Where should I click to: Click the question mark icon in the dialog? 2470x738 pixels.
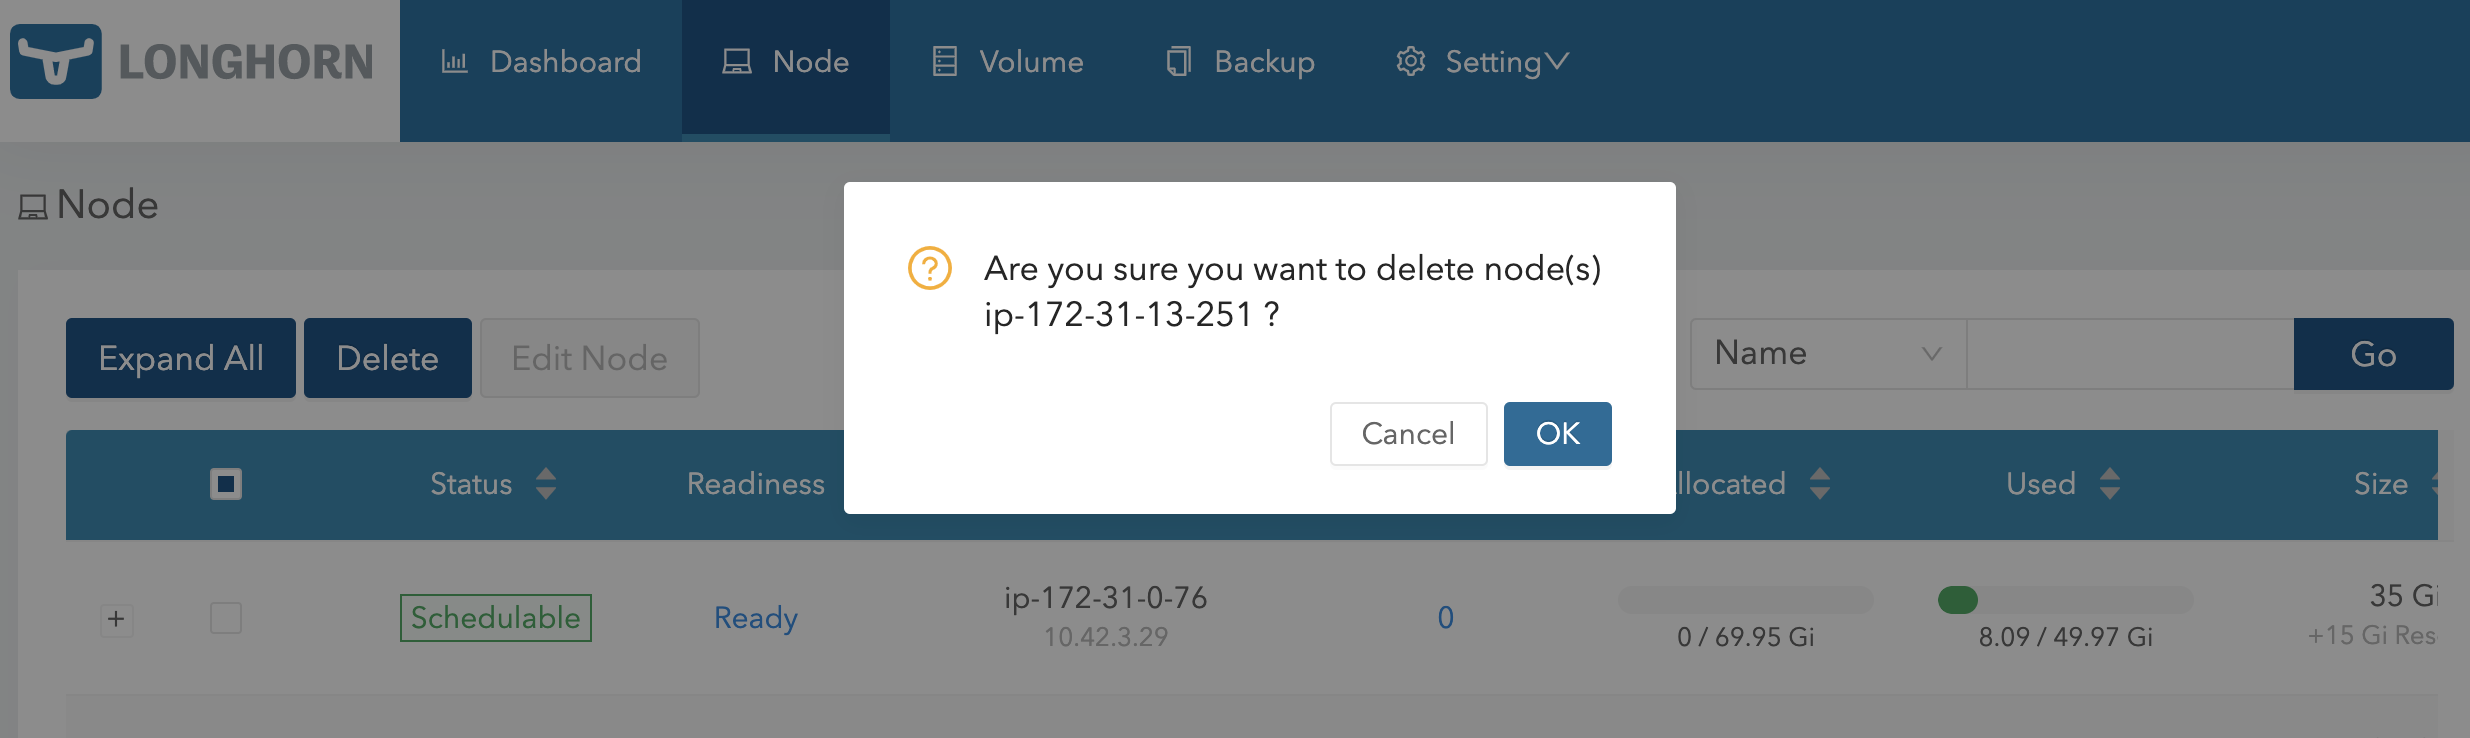coord(928,268)
